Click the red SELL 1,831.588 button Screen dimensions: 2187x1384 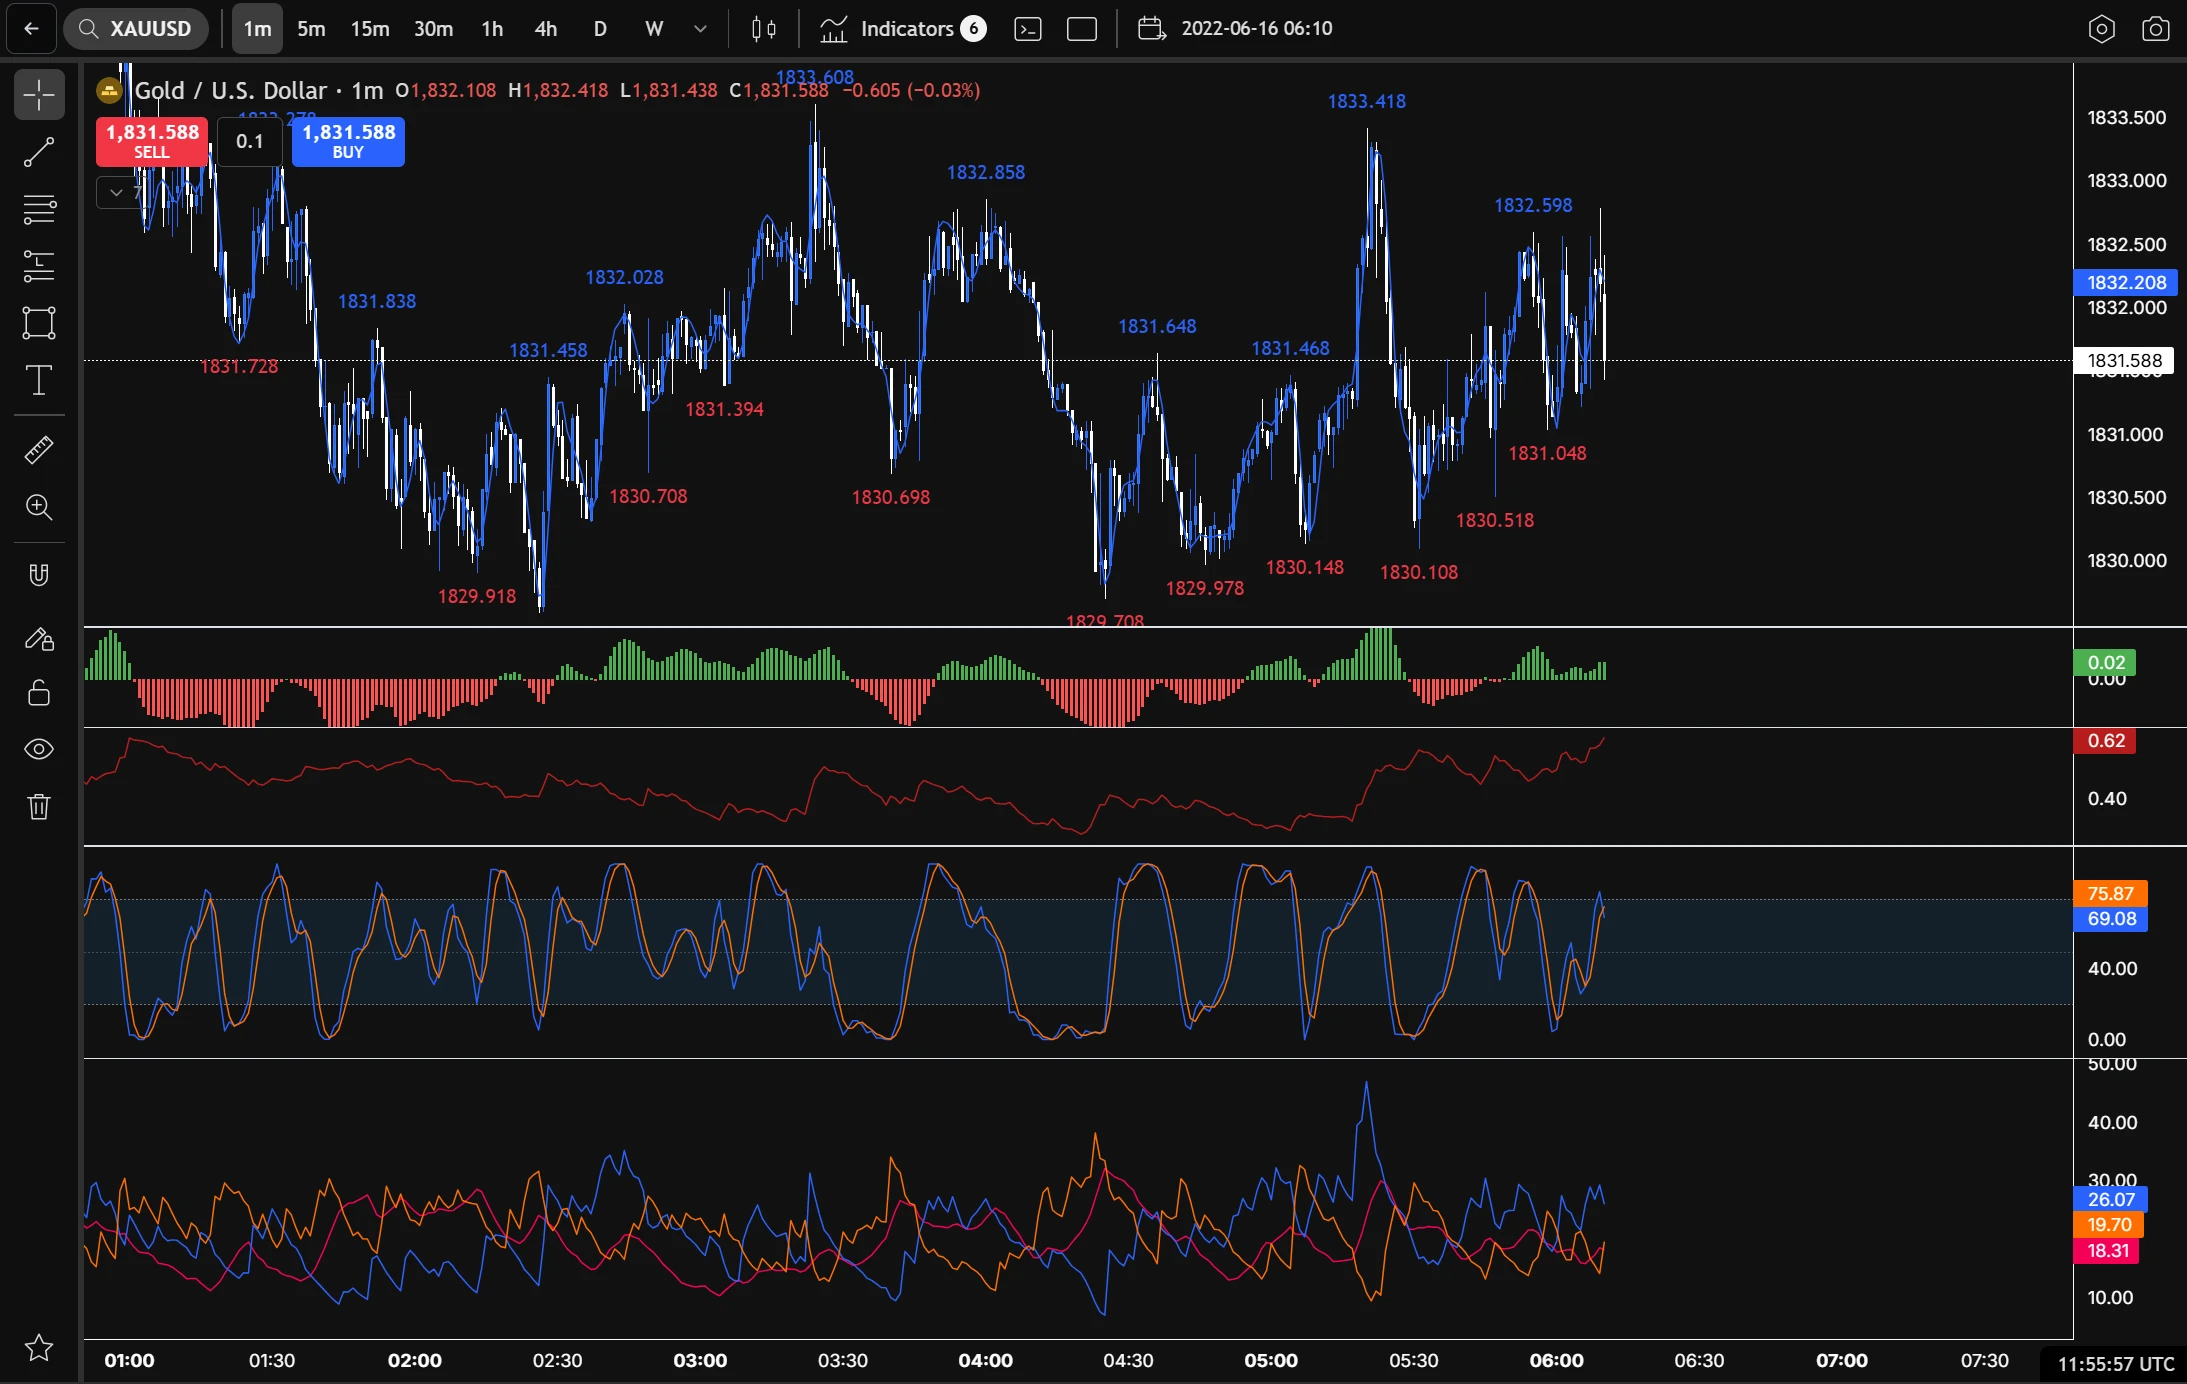(152, 141)
